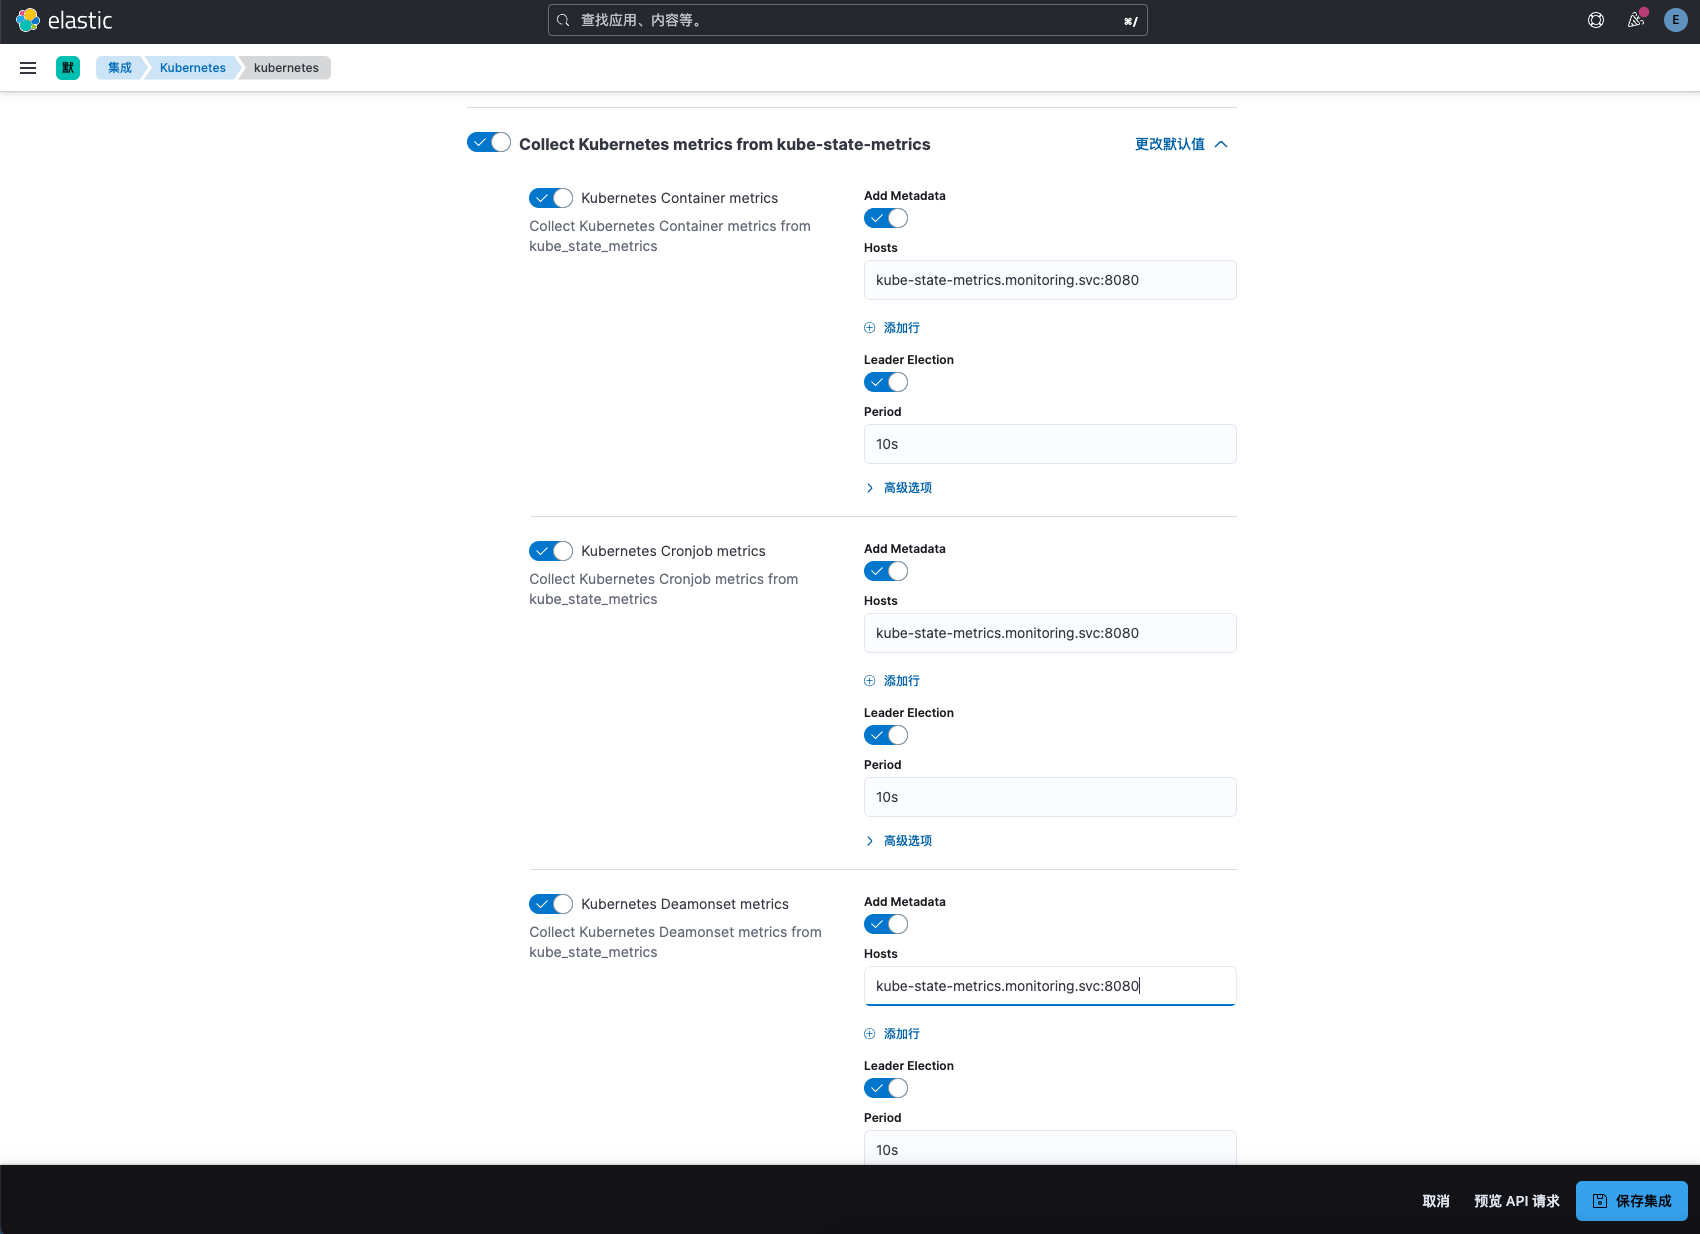Open the hamburger navigation menu
Image resolution: width=1700 pixels, height=1234 pixels.
pos(28,68)
